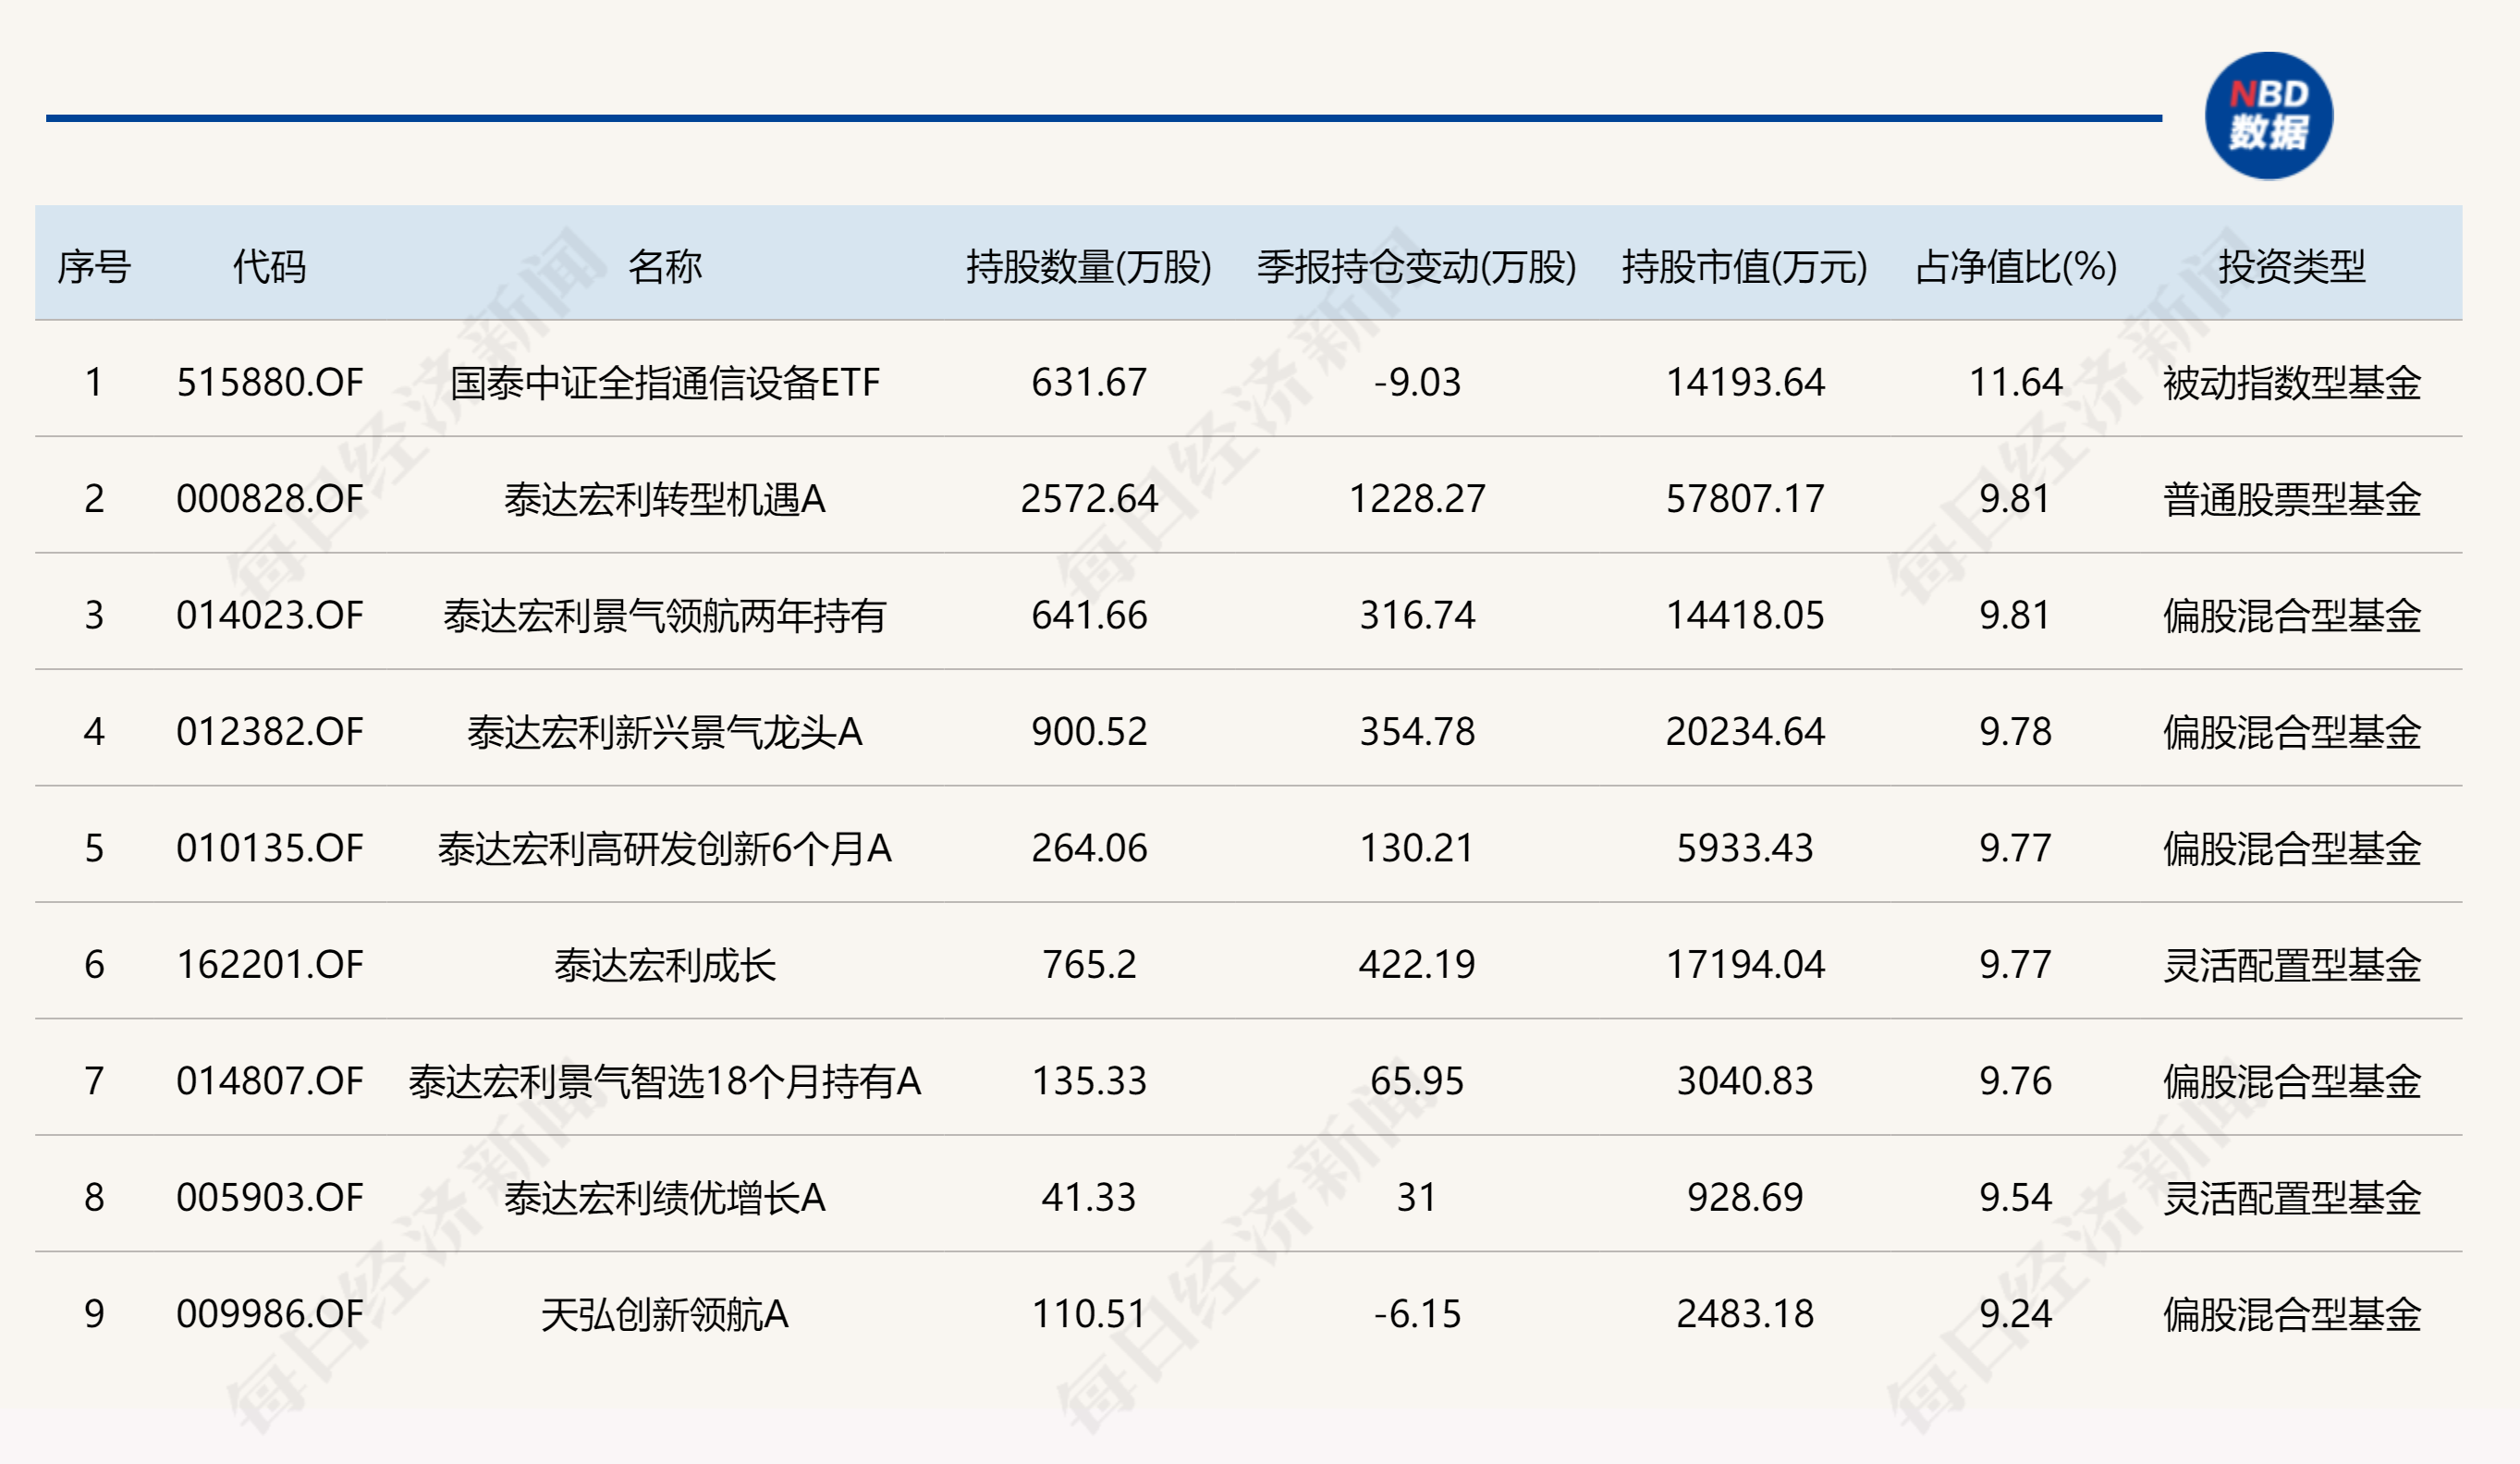Image resolution: width=2520 pixels, height=1464 pixels.
Task: Click the 代码 column header
Action: pos(269,267)
